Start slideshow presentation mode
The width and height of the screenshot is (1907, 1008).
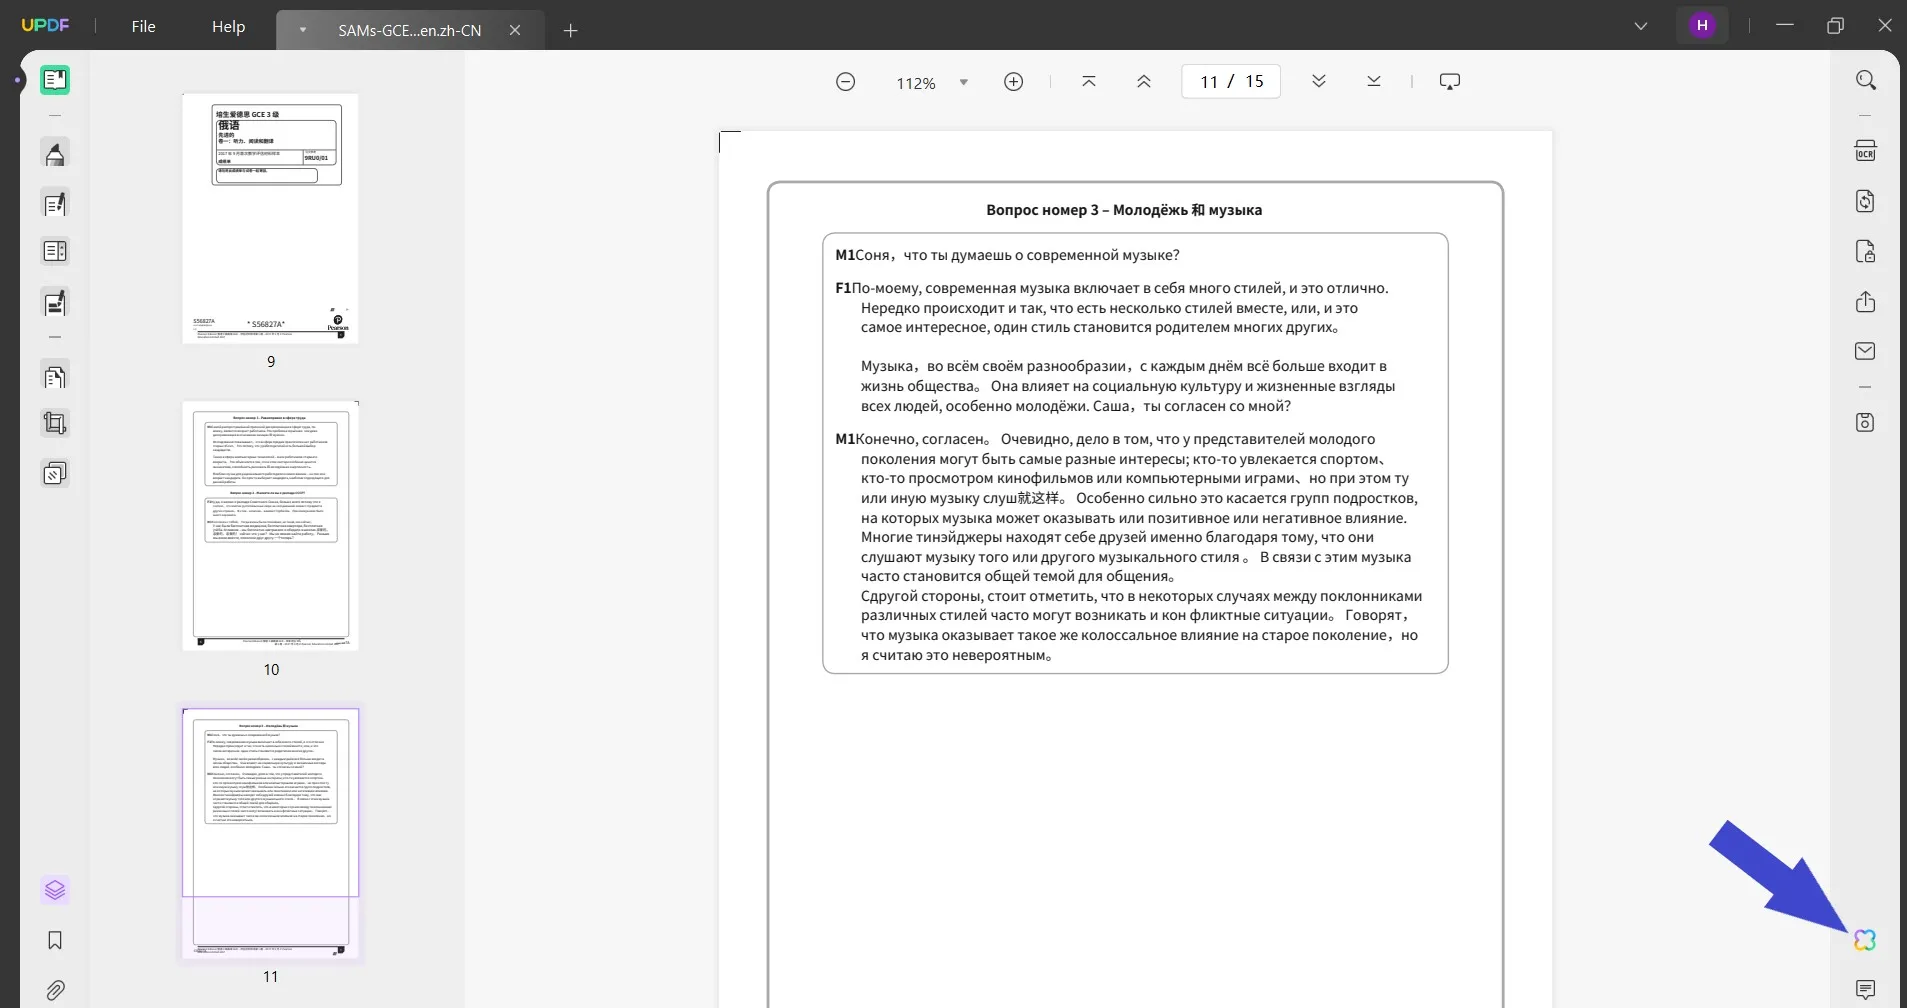click(1450, 82)
